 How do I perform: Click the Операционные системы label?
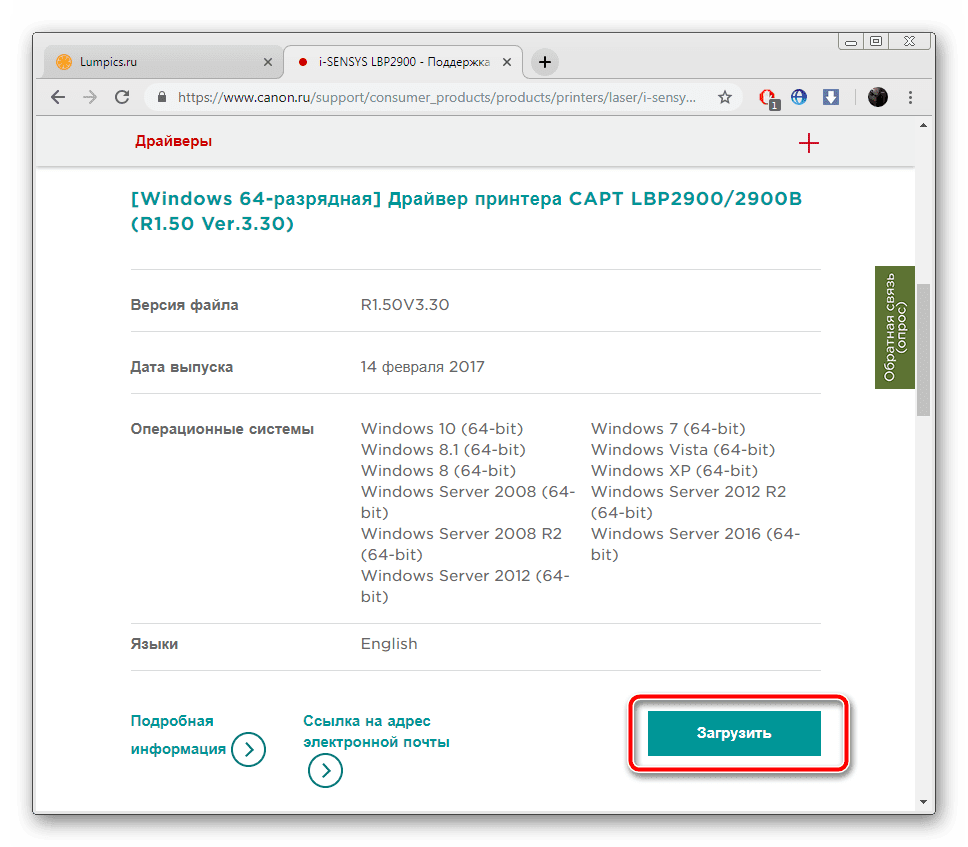(222, 429)
